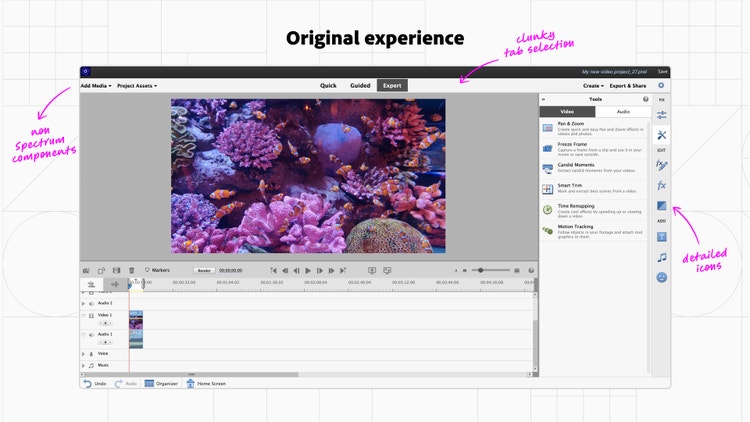This screenshot has height=422, width=750.
Task: Open the Project Assets dropdown
Action: tap(137, 86)
